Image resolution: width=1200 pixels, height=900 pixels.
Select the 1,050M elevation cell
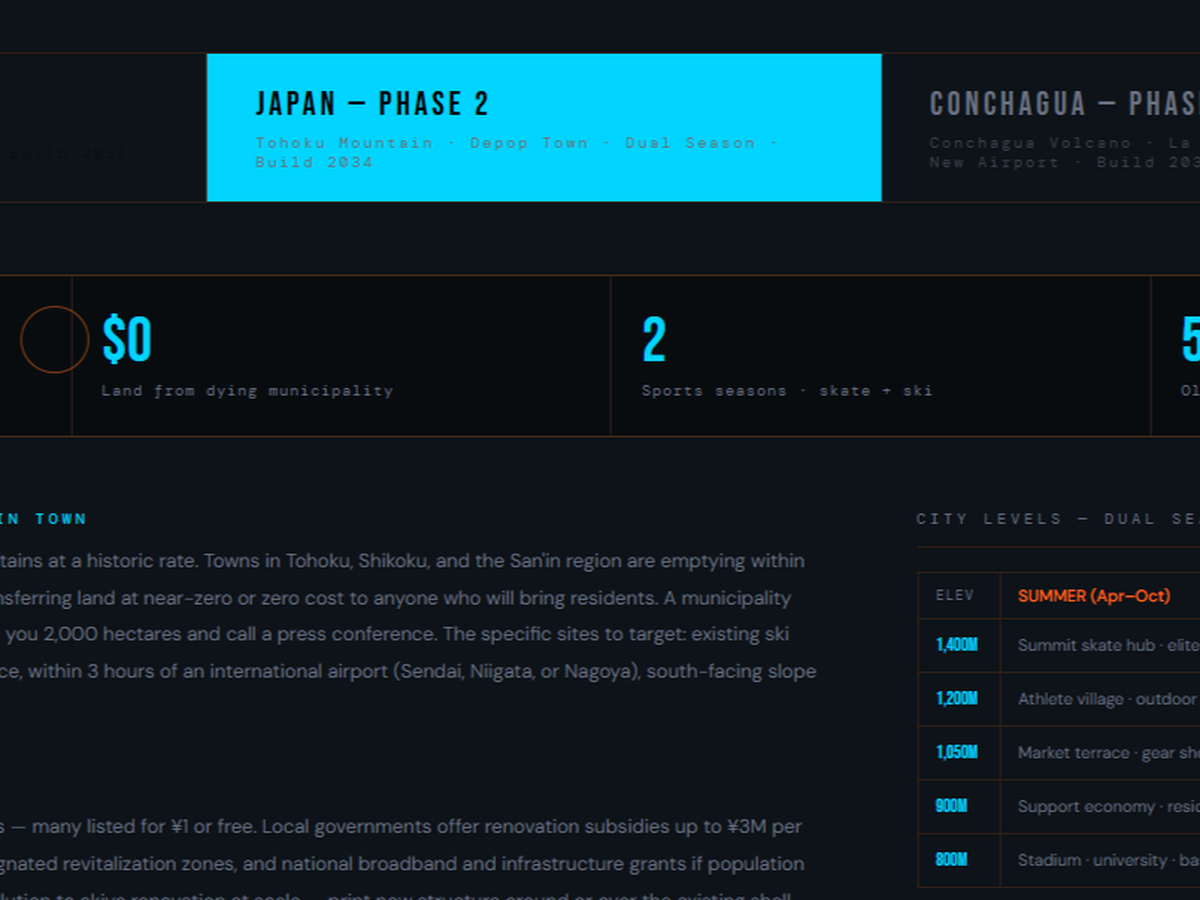(x=957, y=753)
